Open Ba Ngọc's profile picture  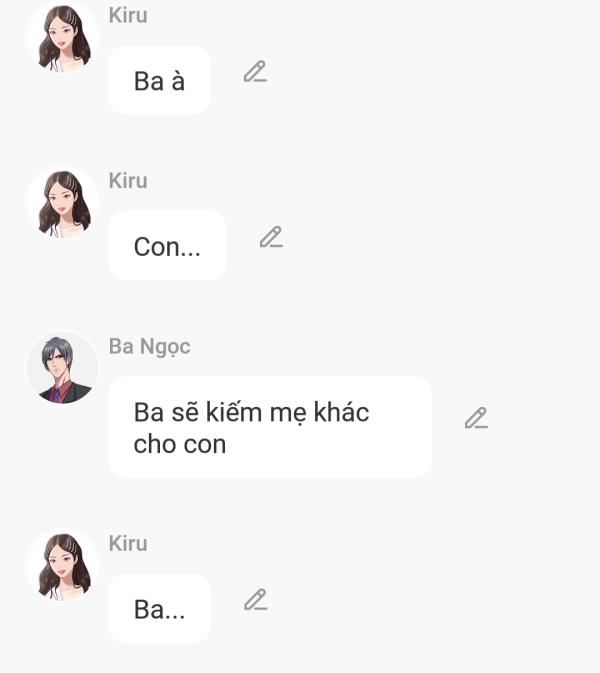coord(63,368)
